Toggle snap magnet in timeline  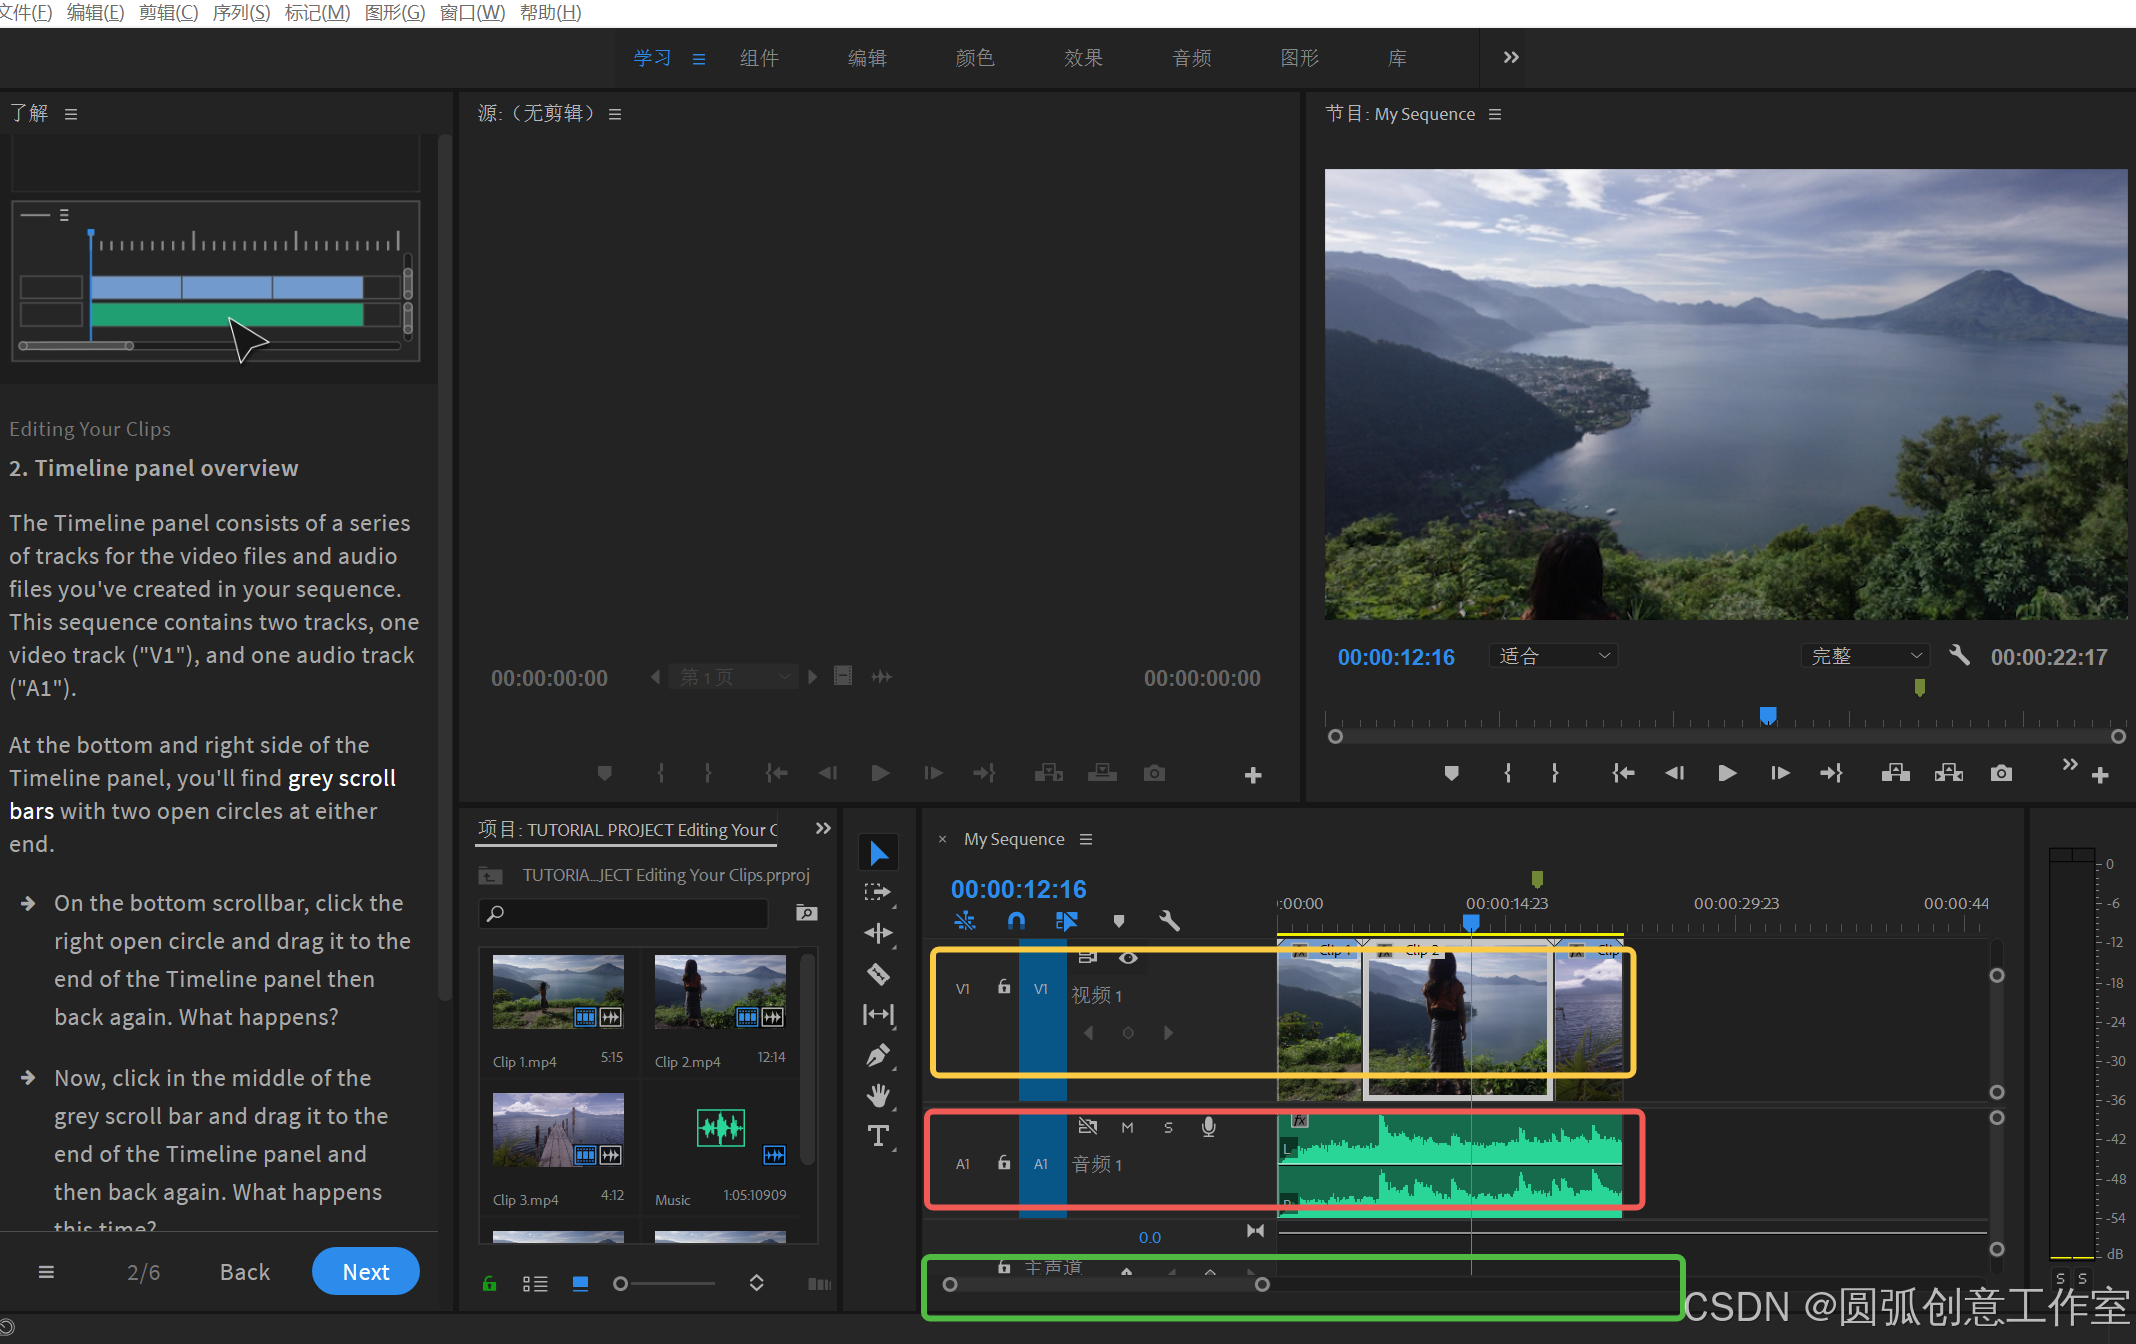[x=1016, y=921]
